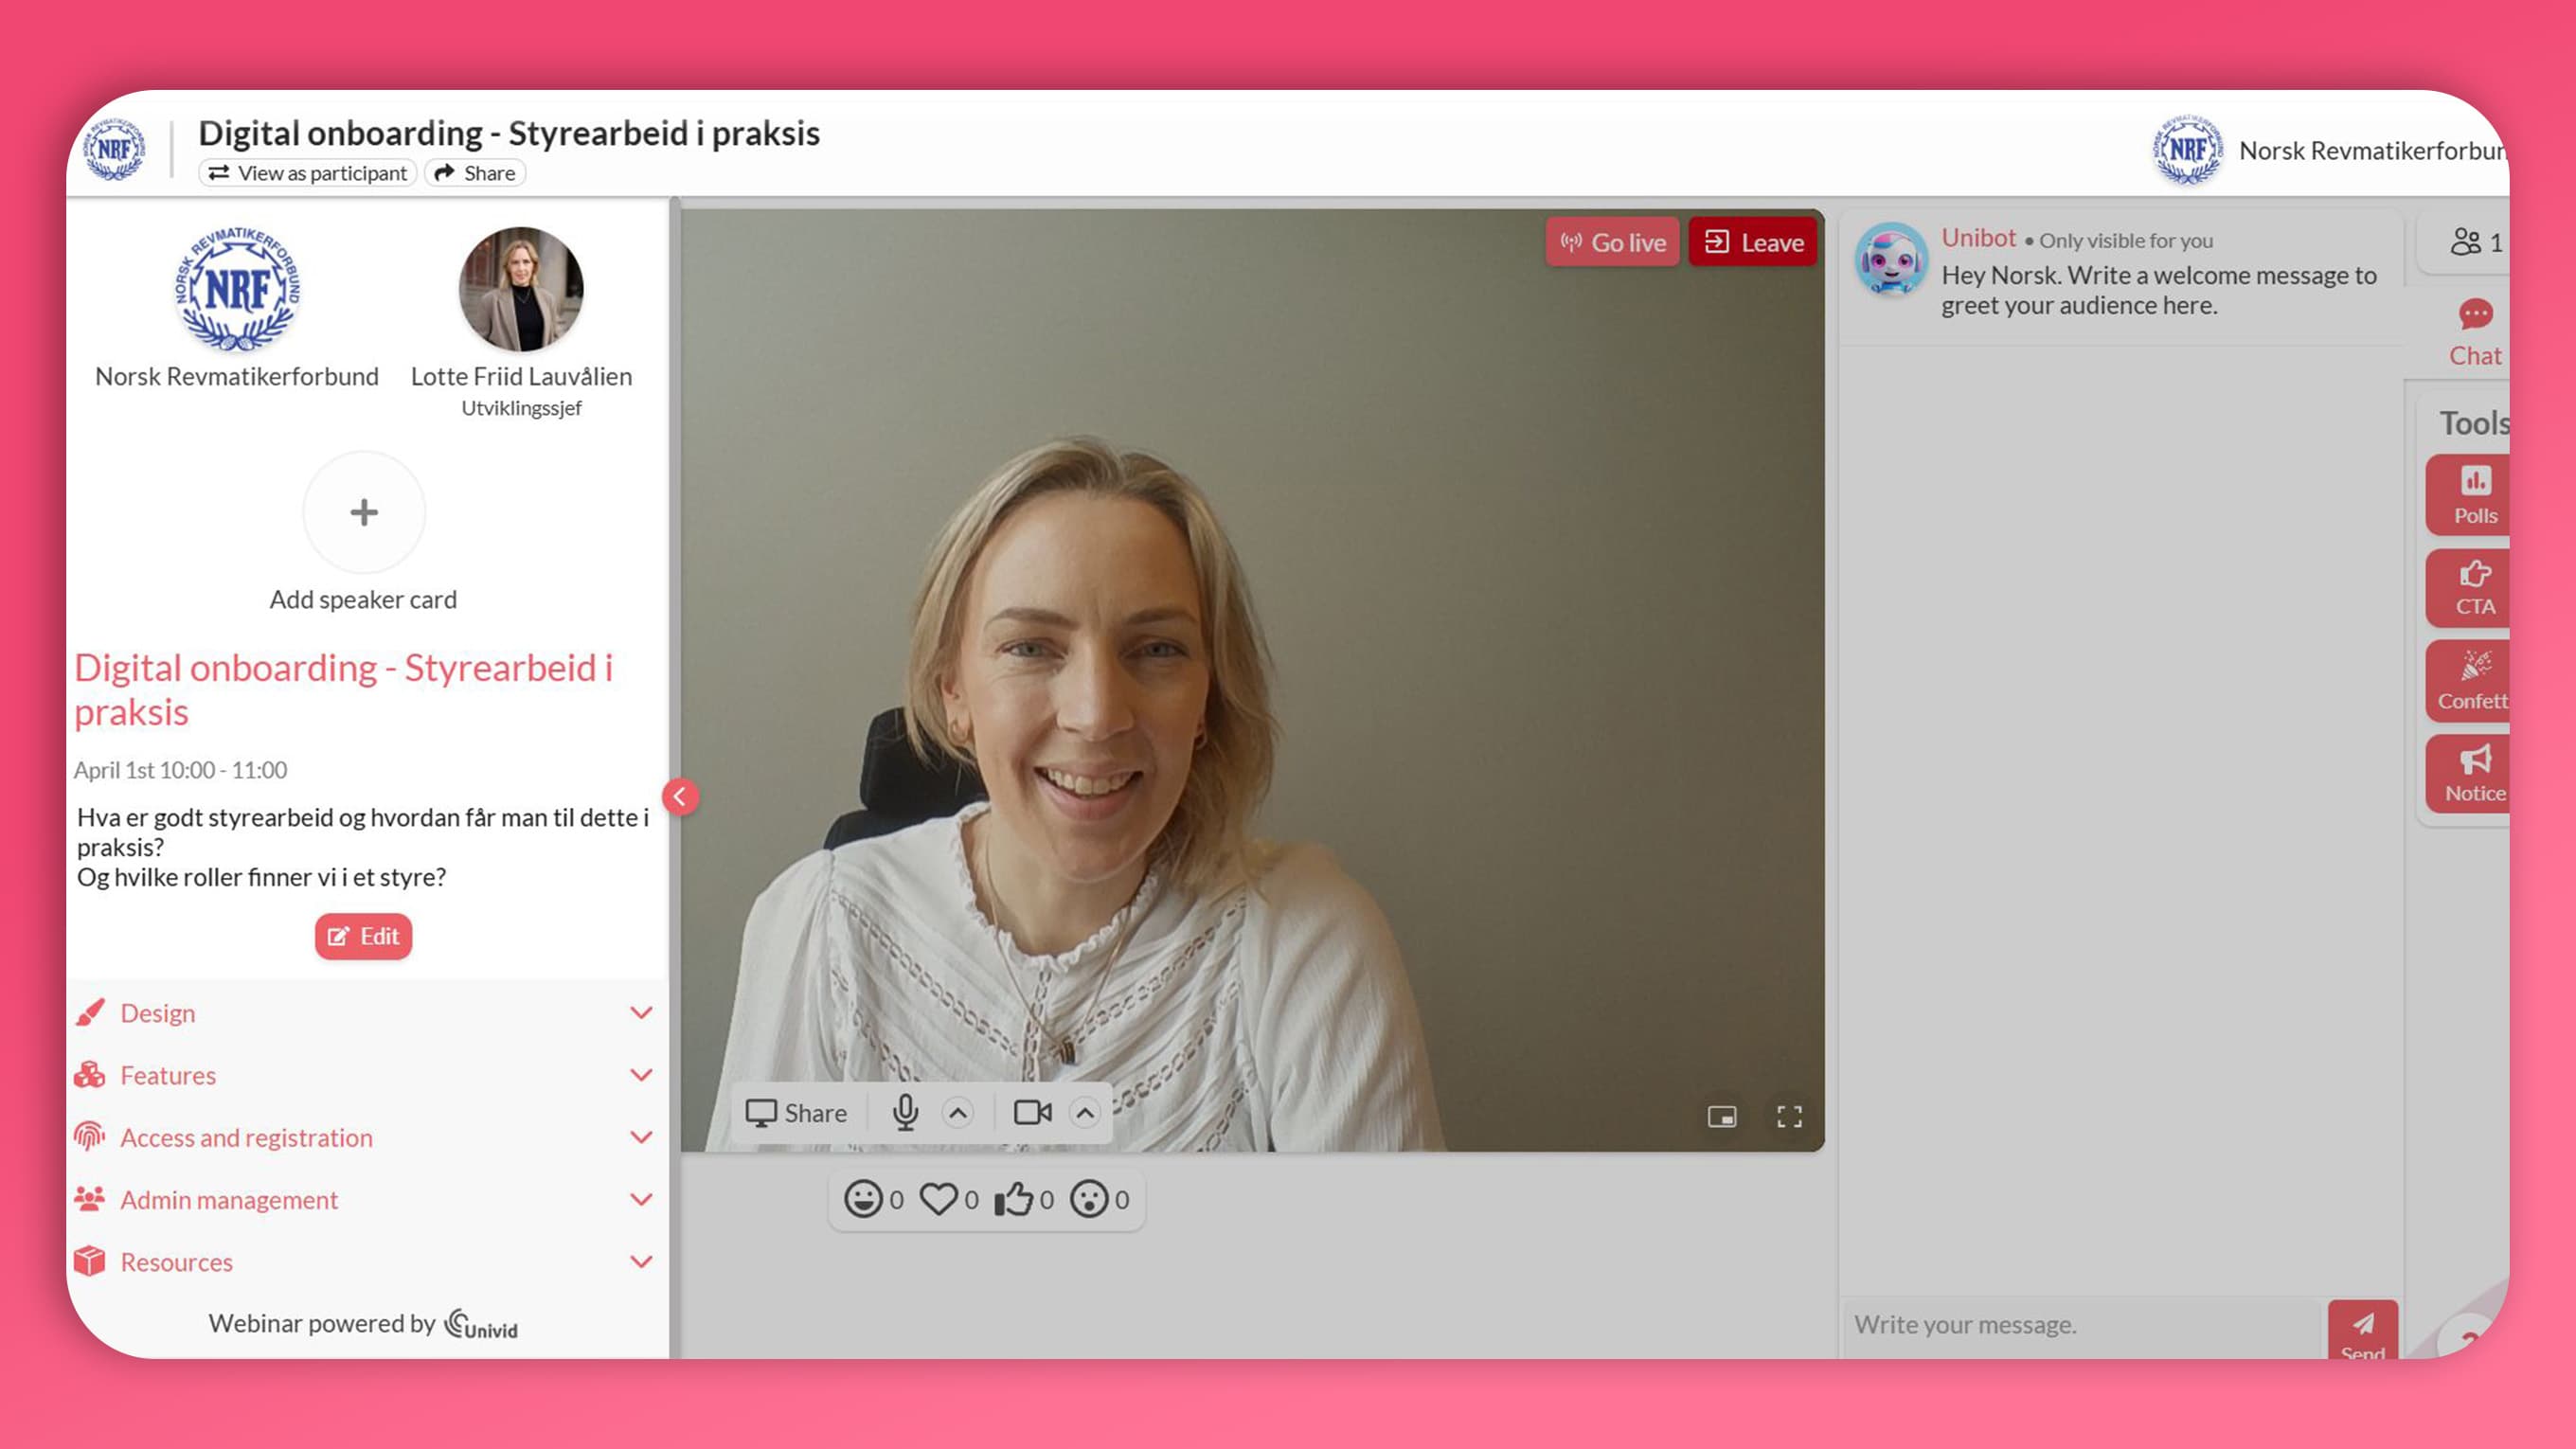Open the participants list icon
The width and height of the screenshot is (2576, 1449).
[2466, 241]
